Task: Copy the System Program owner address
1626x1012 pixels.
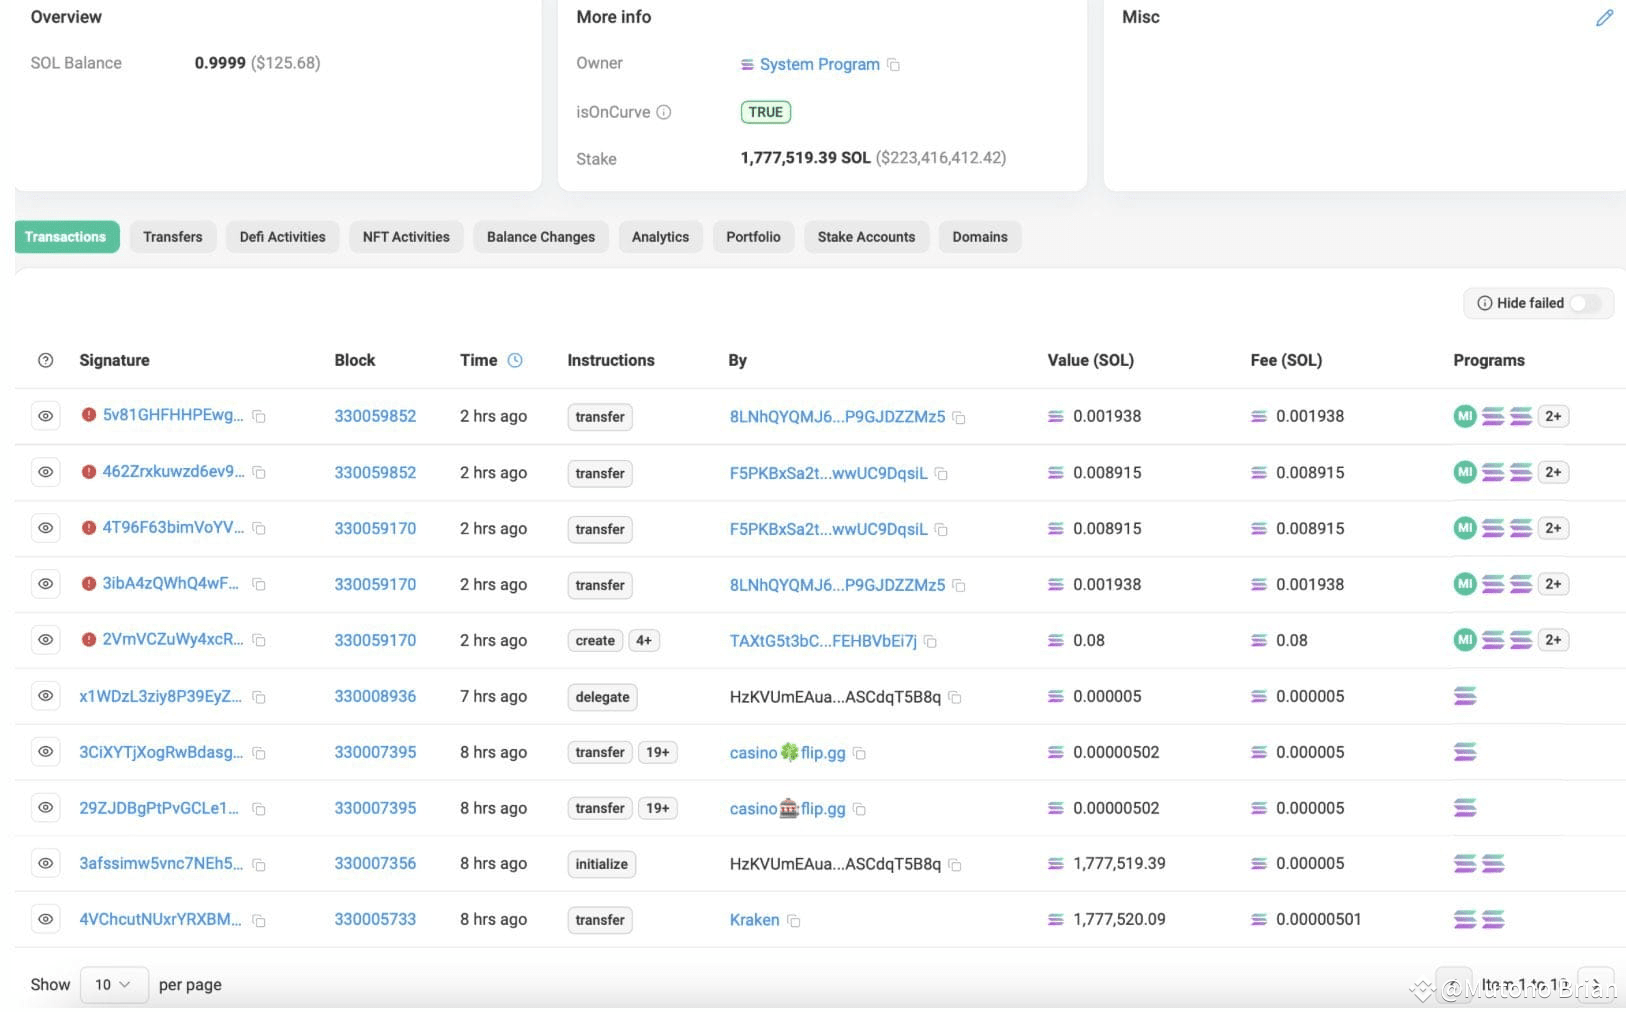Action: [x=894, y=65]
